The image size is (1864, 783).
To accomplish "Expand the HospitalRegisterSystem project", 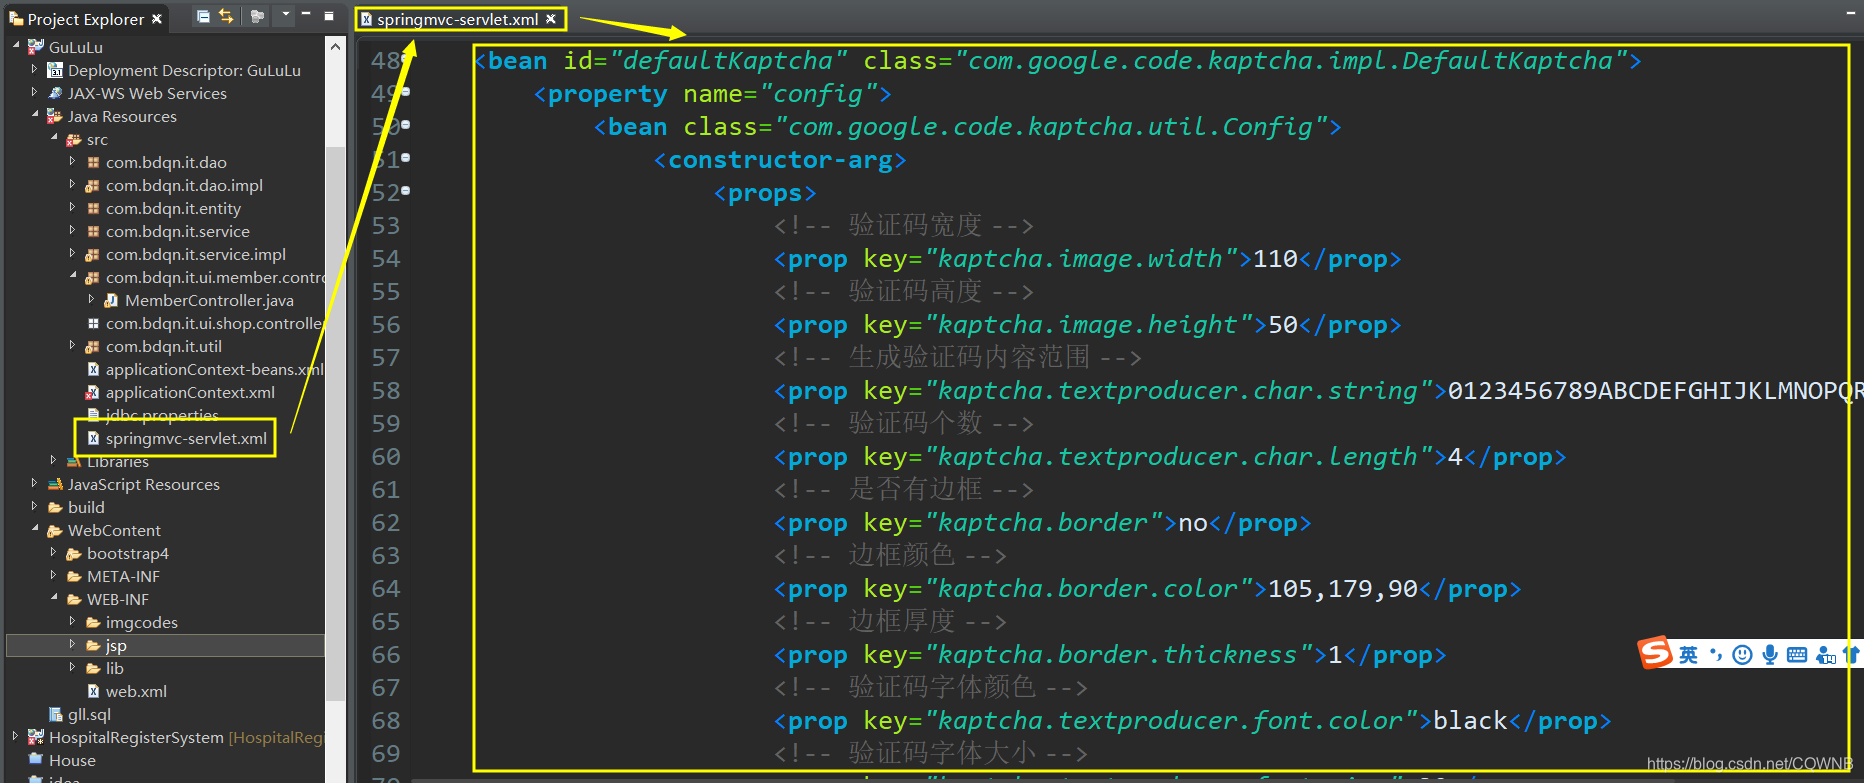I will 15,736.
